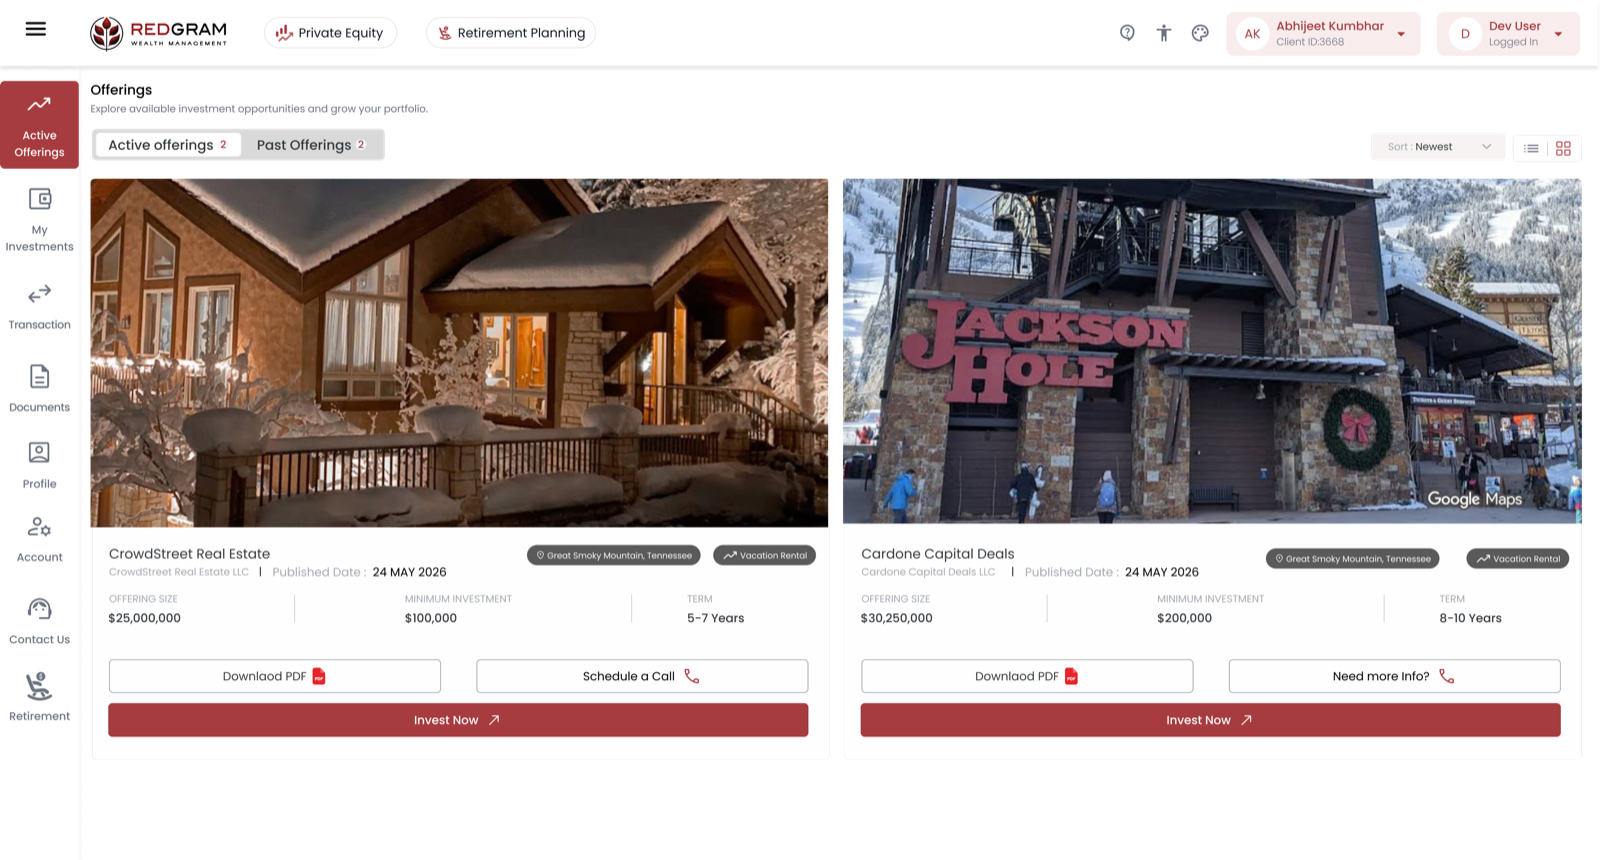The width and height of the screenshot is (1600, 860).
Task: Open My Investments in sidebar
Action: point(39,220)
